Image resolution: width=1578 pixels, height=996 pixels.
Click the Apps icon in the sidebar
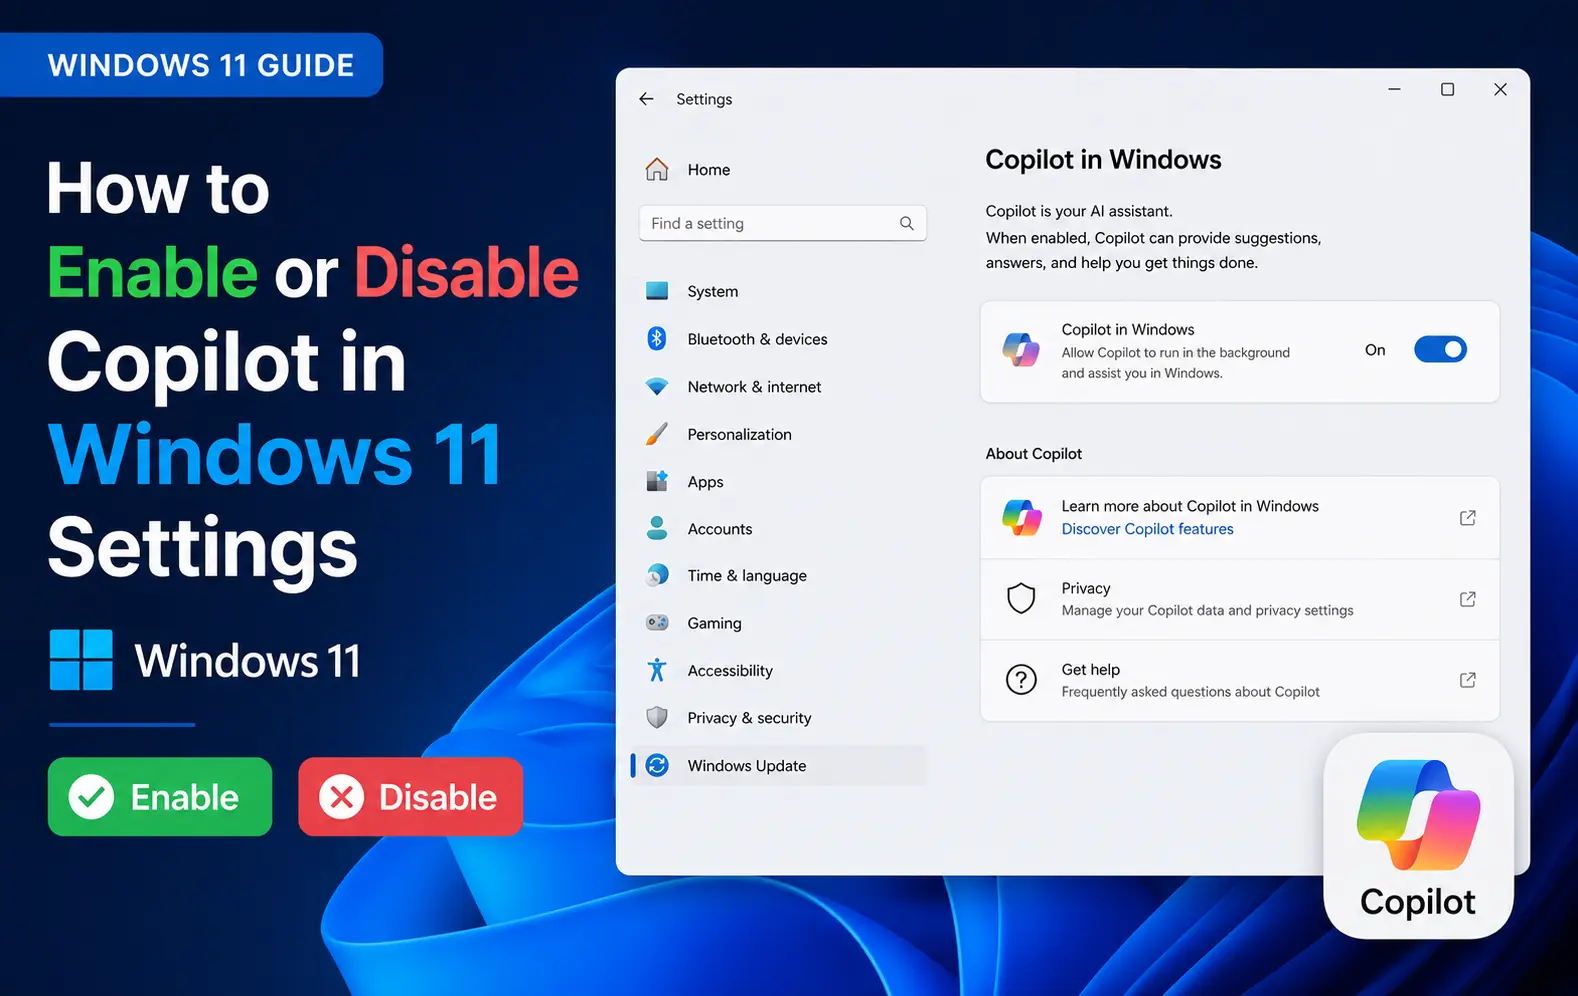coord(657,481)
